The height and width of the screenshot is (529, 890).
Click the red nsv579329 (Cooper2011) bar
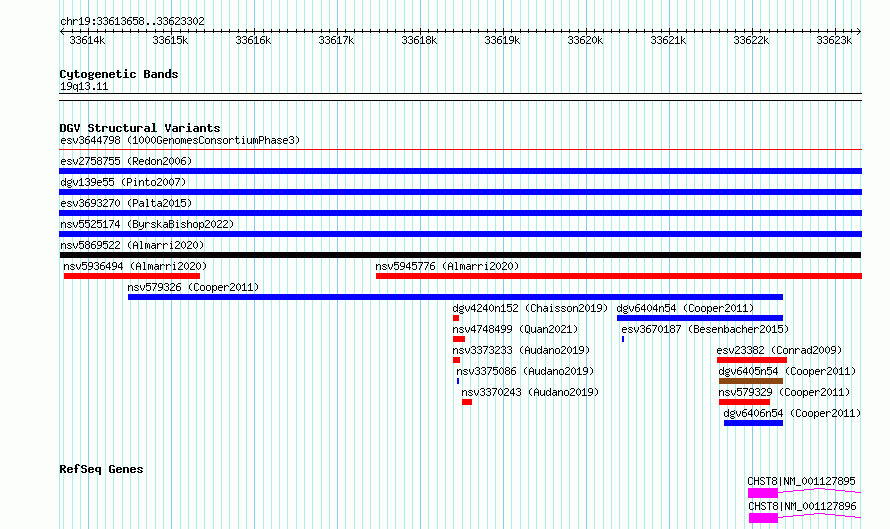click(x=744, y=402)
